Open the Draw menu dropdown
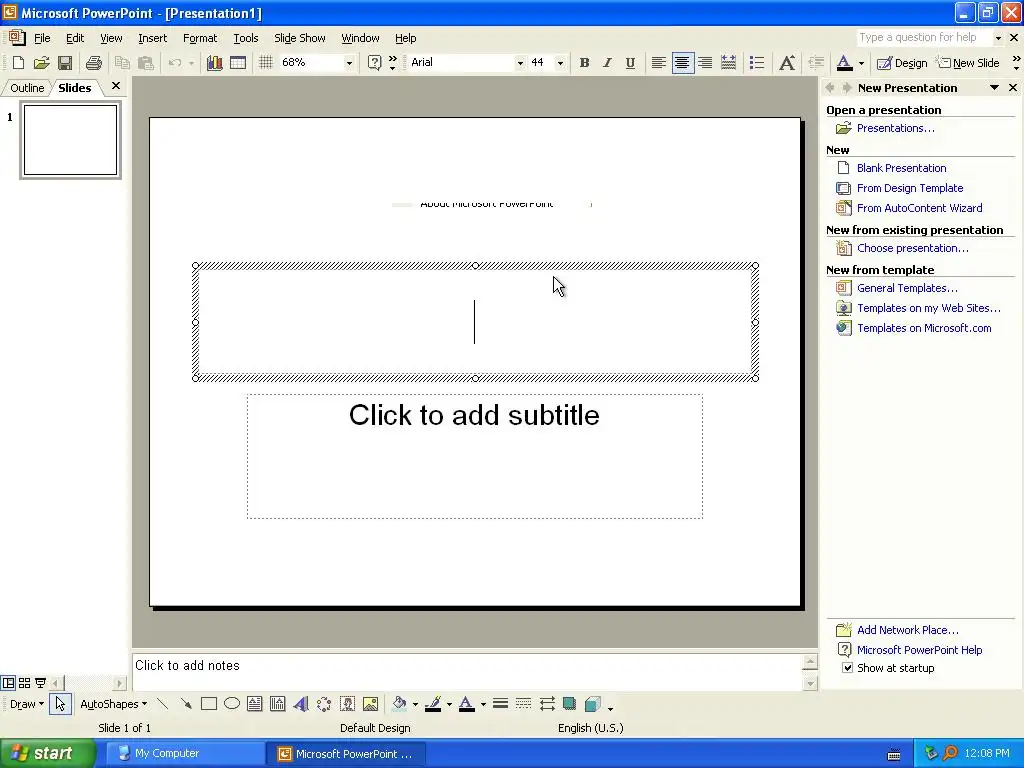The image size is (1024, 768). click(27, 704)
